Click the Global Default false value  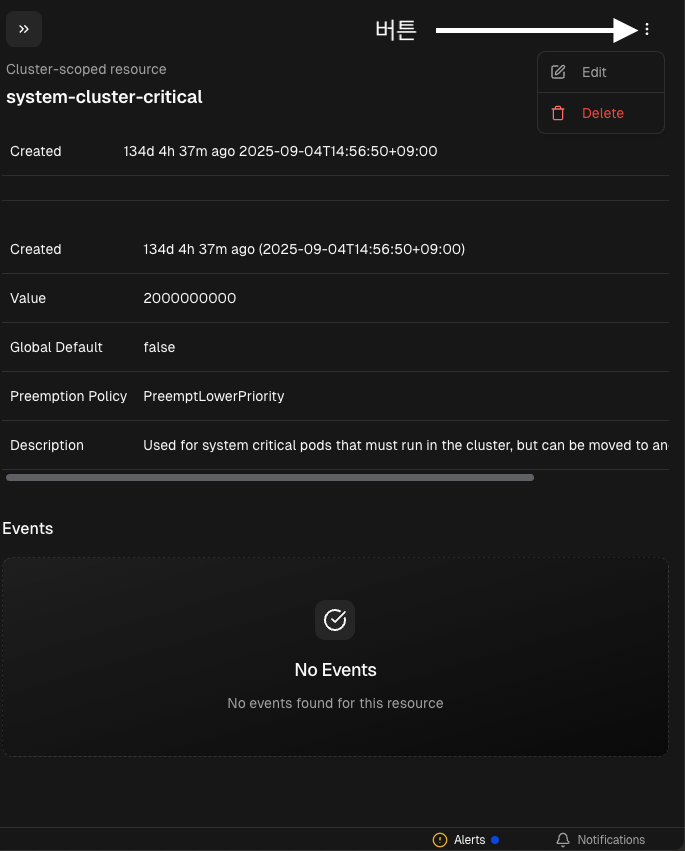159,347
